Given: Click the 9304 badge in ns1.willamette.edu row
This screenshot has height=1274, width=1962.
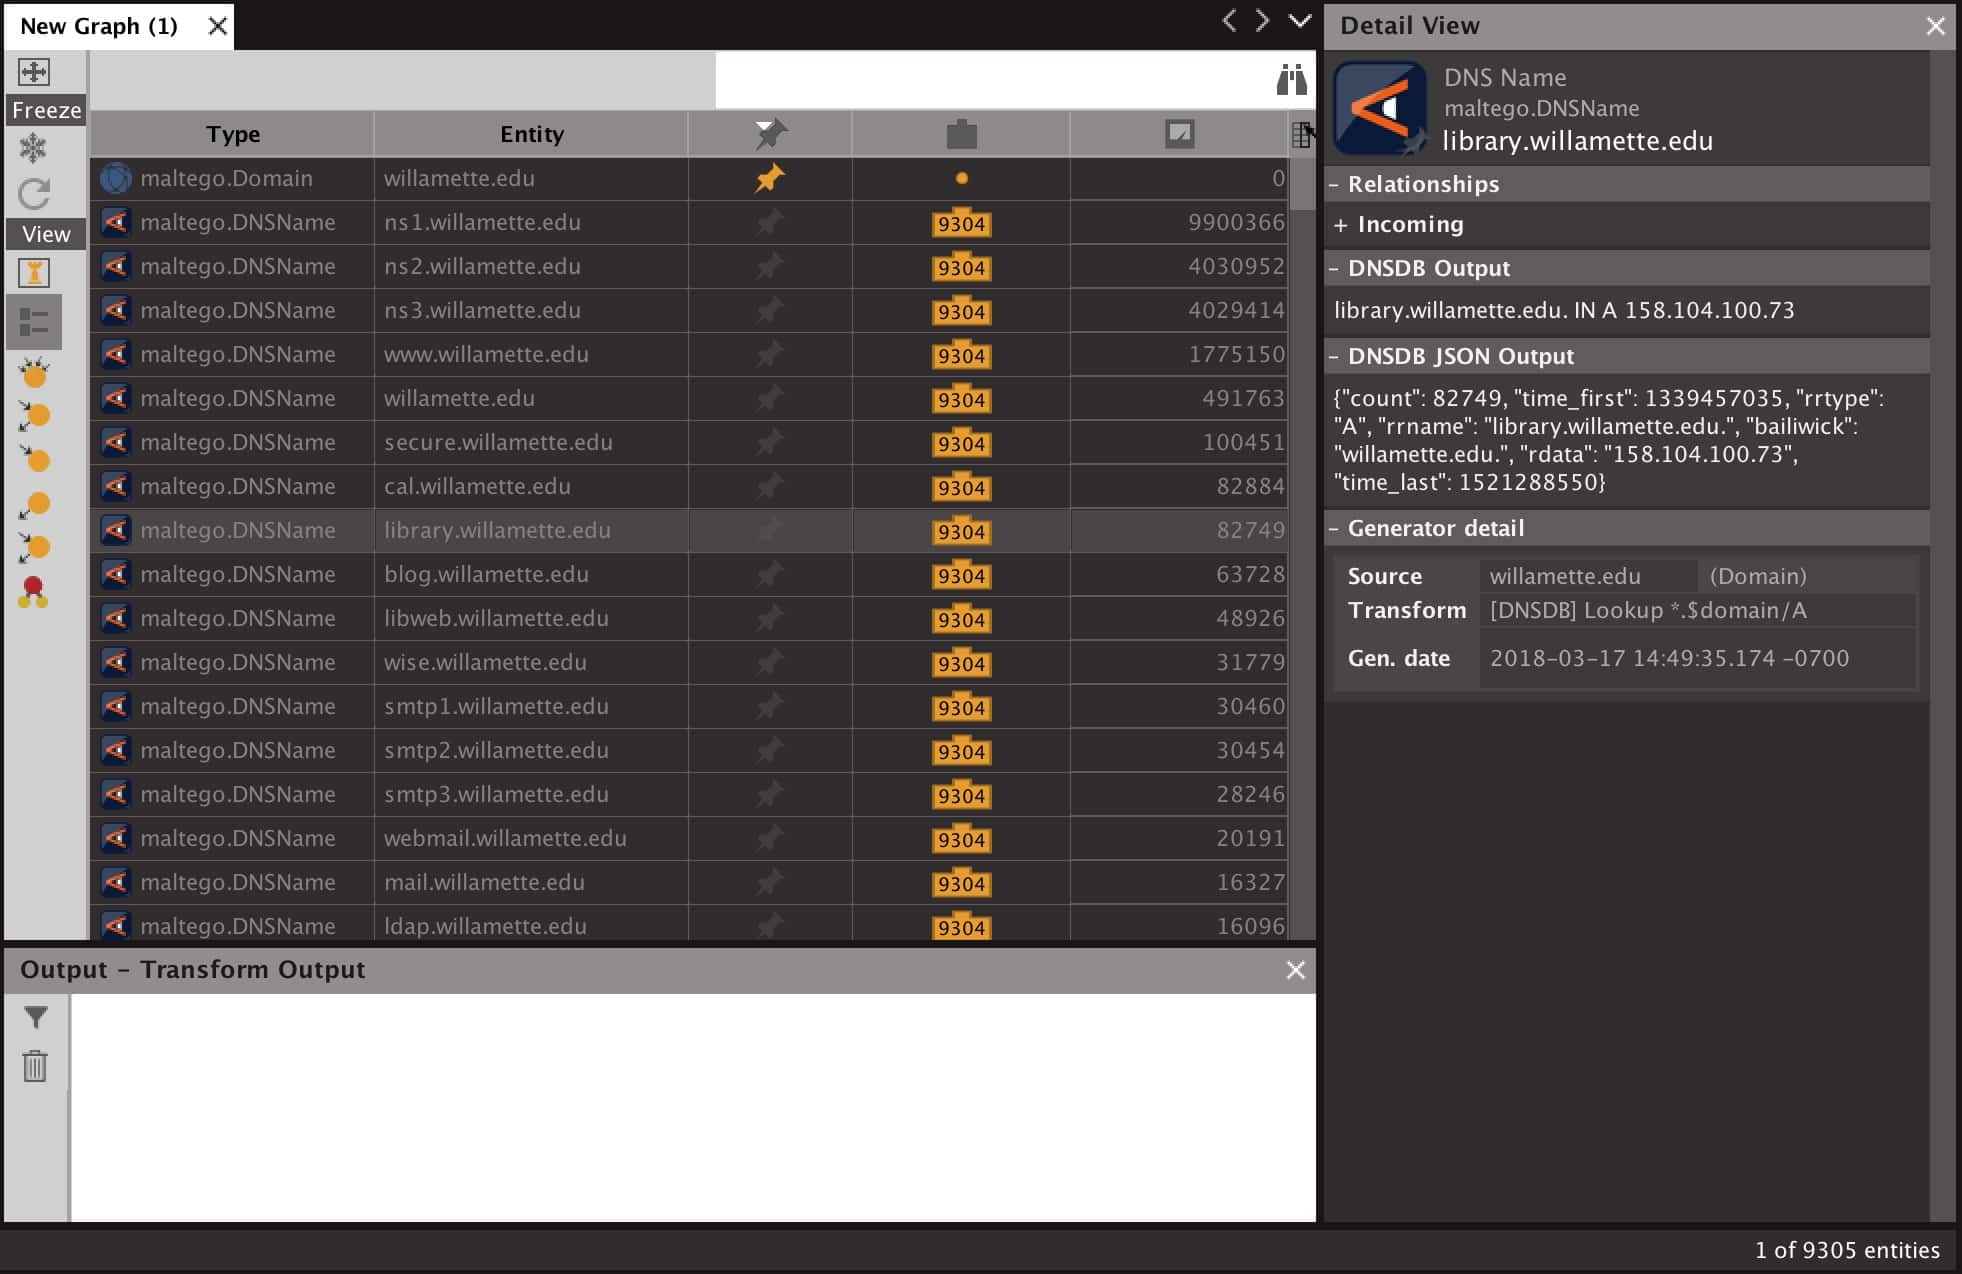Looking at the screenshot, I should pos(961,224).
